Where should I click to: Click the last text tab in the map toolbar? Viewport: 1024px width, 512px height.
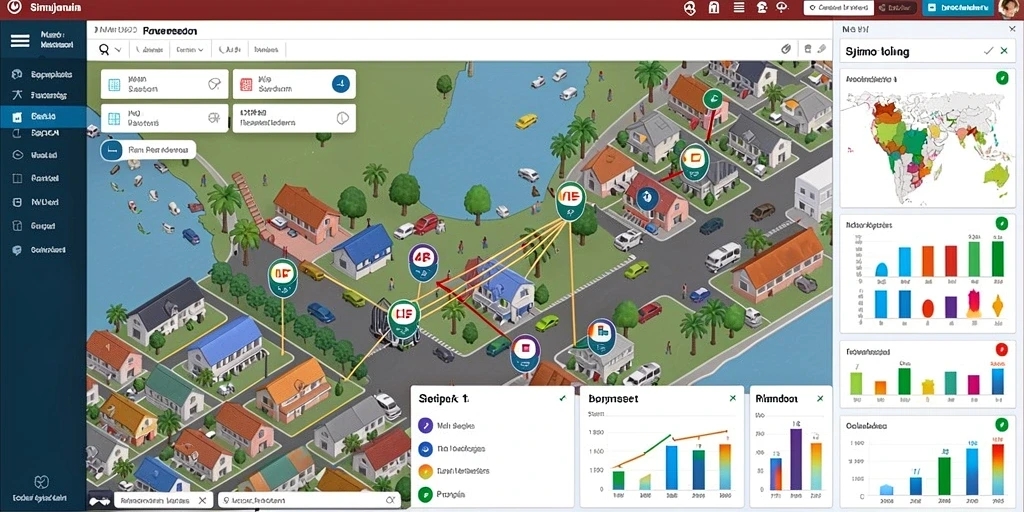tap(266, 49)
